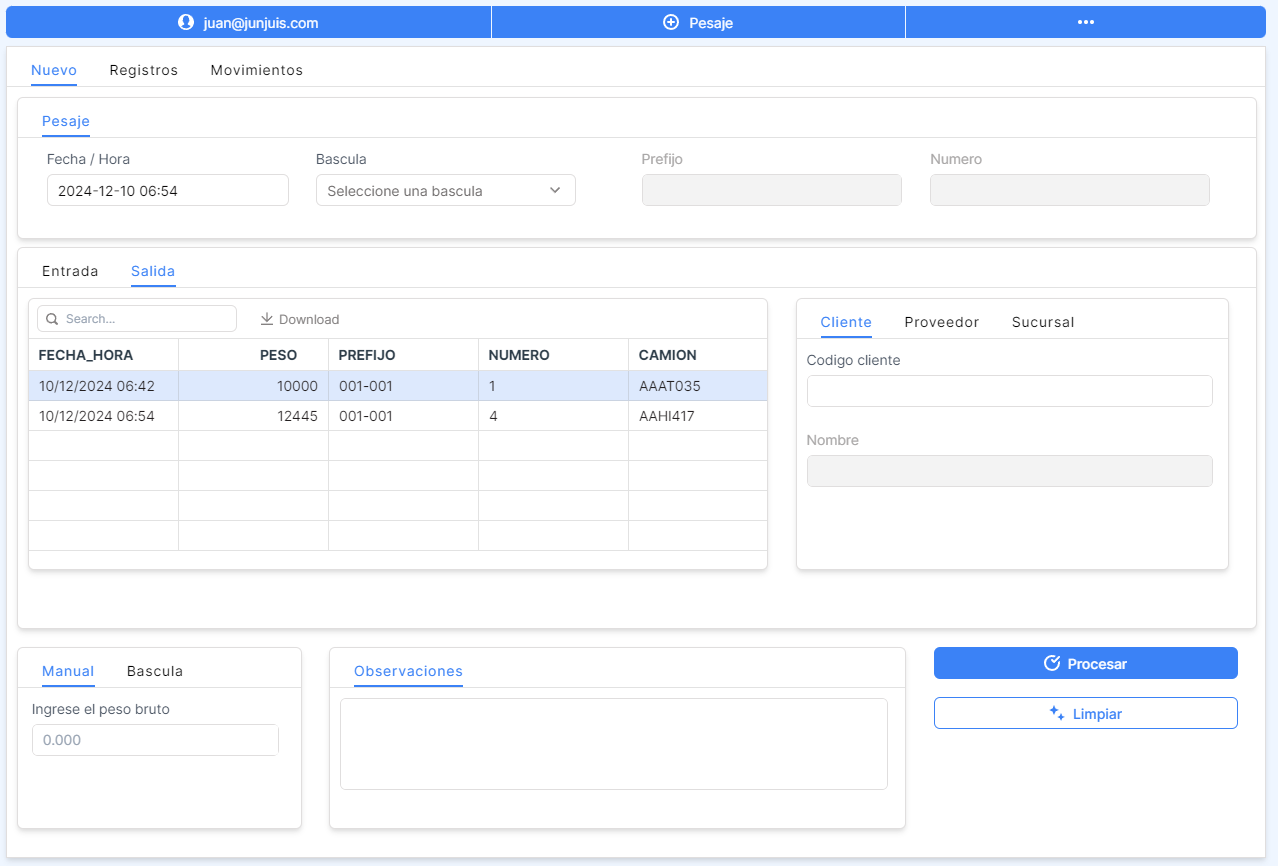1278x866 pixels.
Task: Switch weight entry to Bascula tab
Action: (155, 671)
